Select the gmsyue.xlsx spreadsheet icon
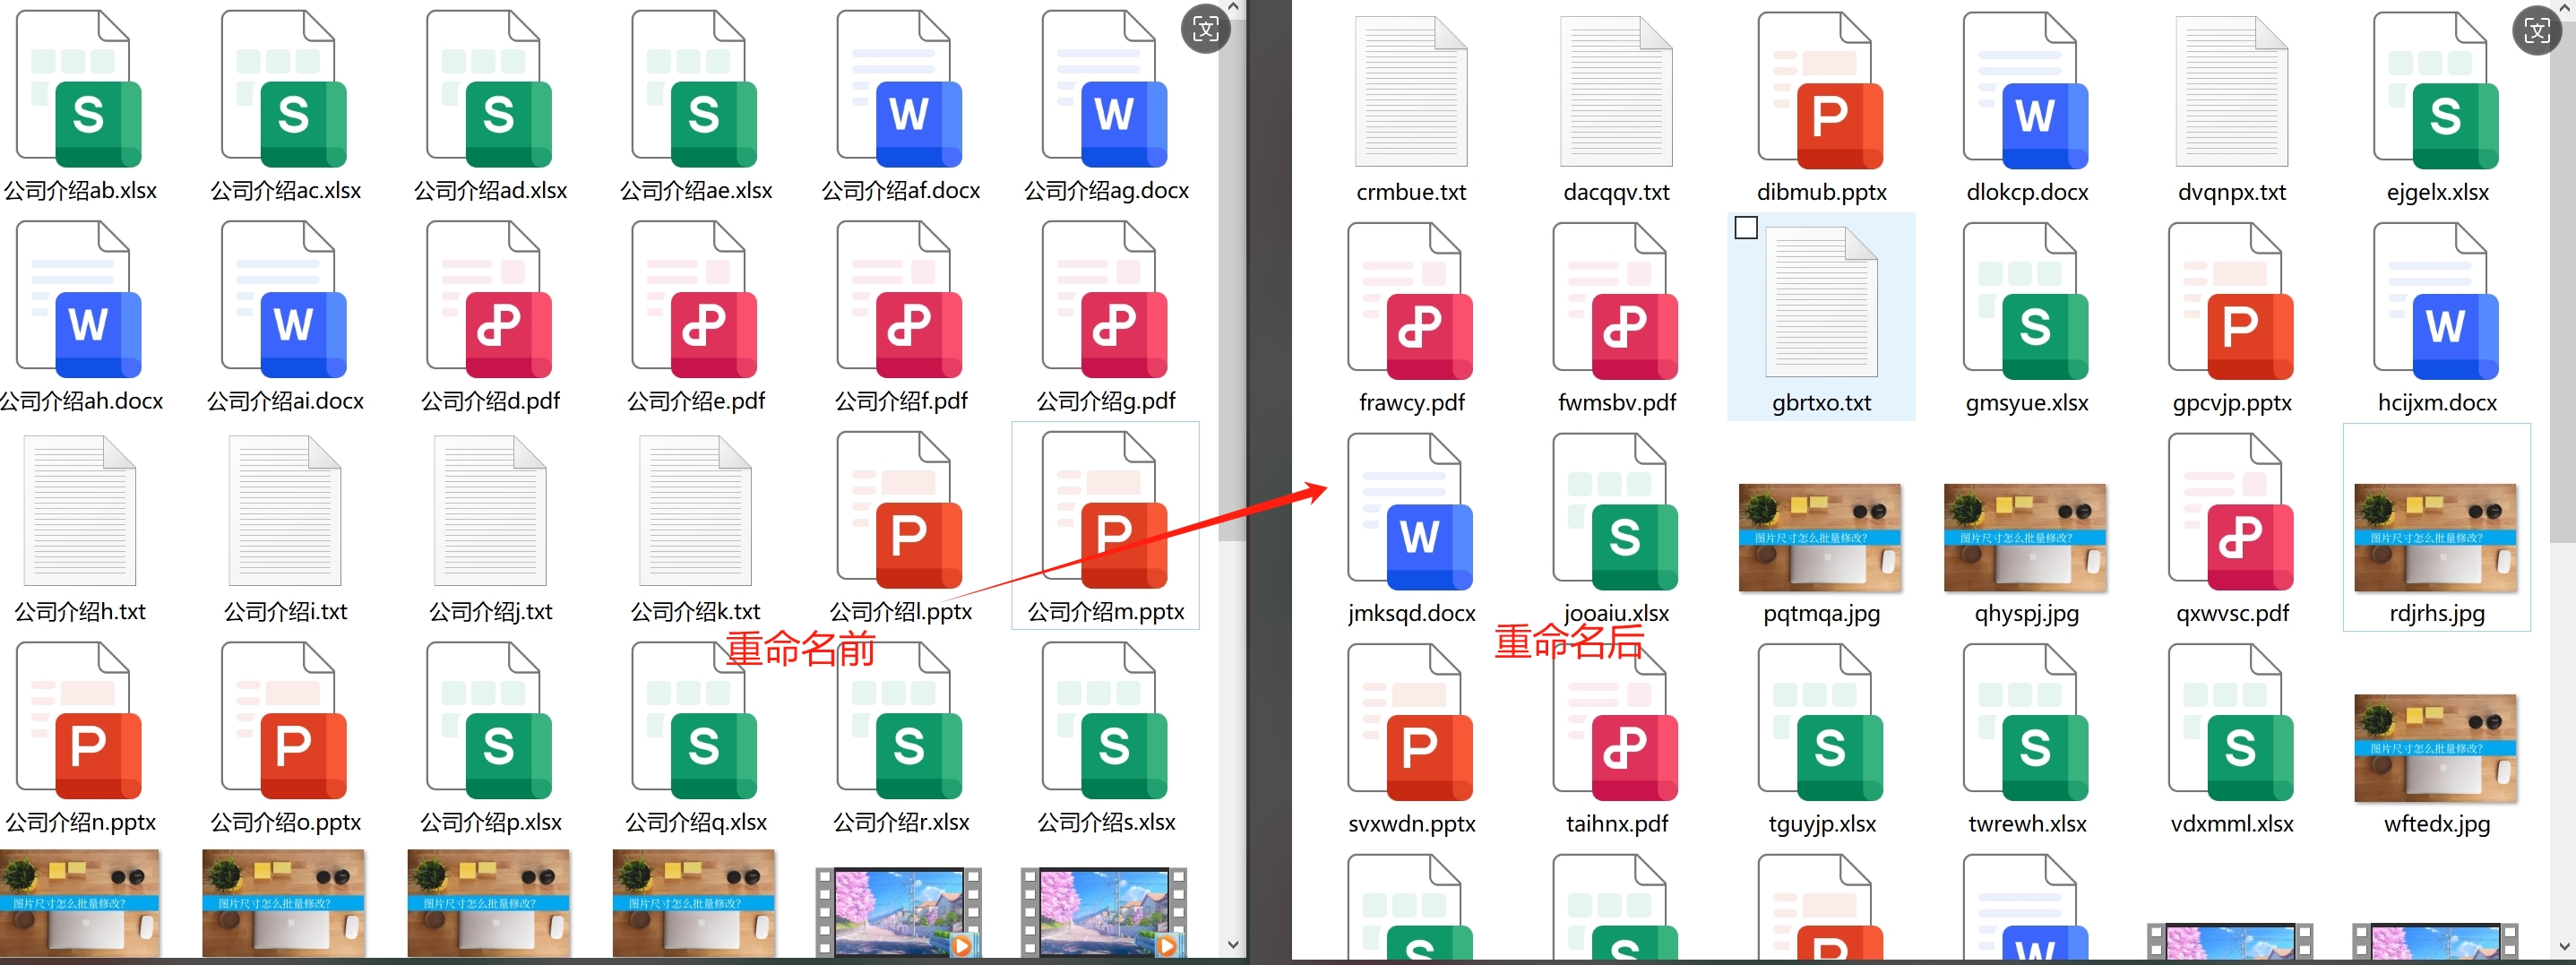The width and height of the screenshot is (2576, 965). pyautogui.click(x=2026, y=301)
